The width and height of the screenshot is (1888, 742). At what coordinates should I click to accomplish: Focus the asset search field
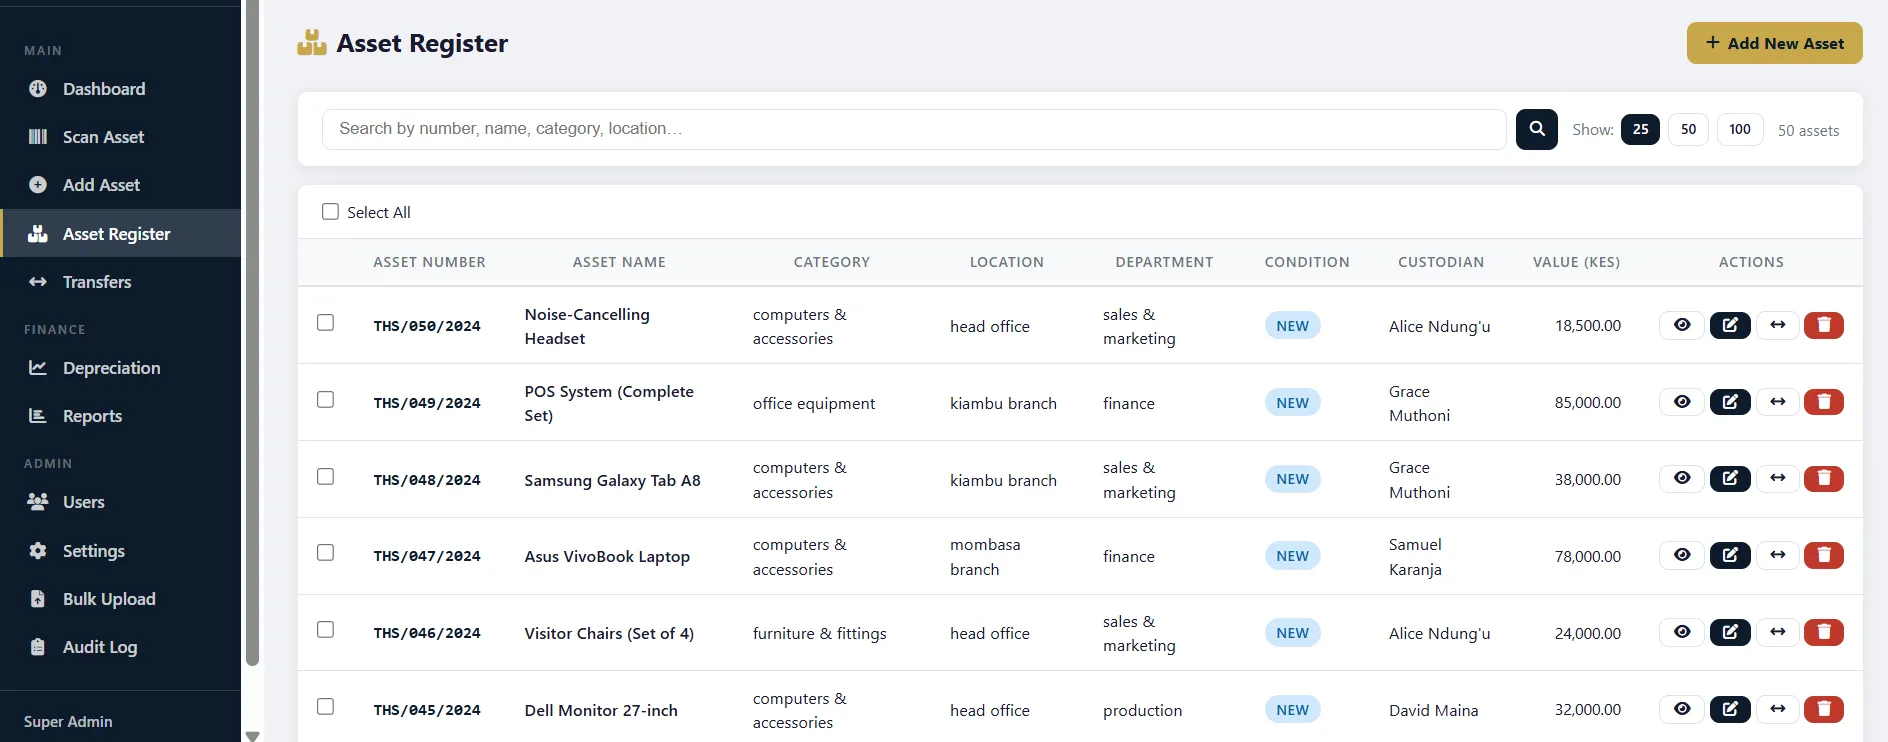[x=914, y=129]
